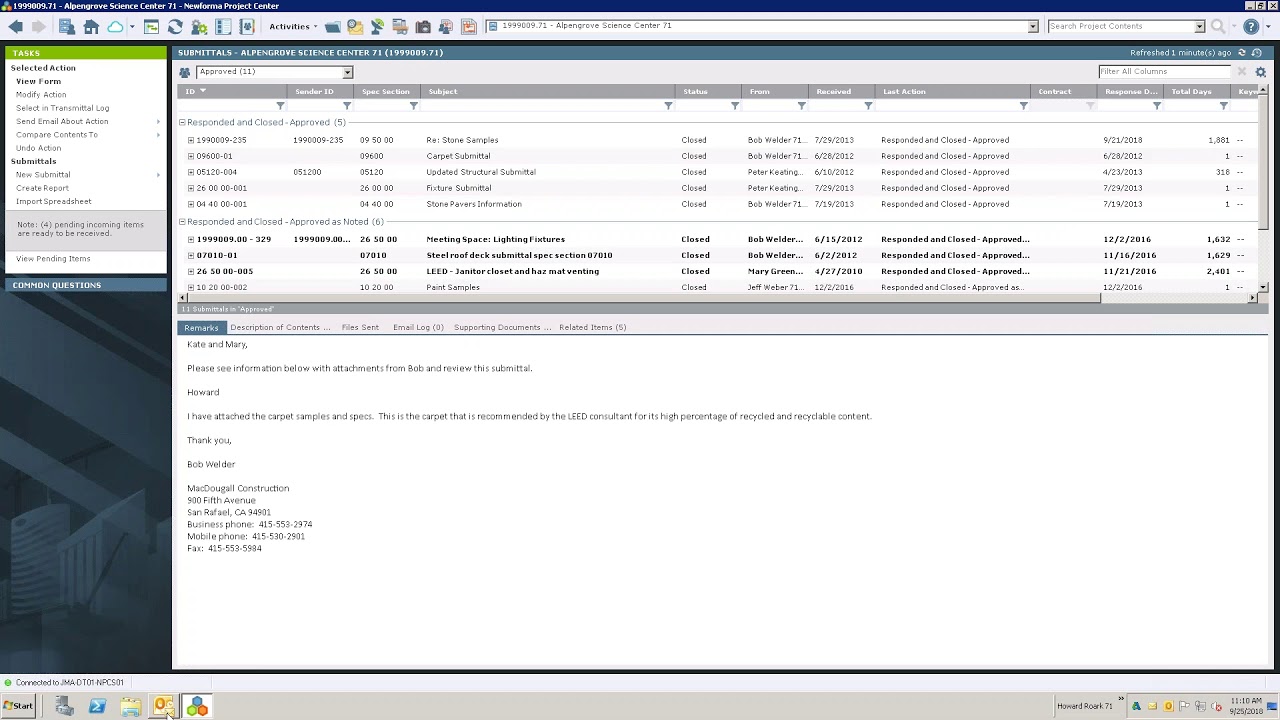1280x720 pixels.
Task: Open the column settings gear icon
Action: (x=1260, y=72)
